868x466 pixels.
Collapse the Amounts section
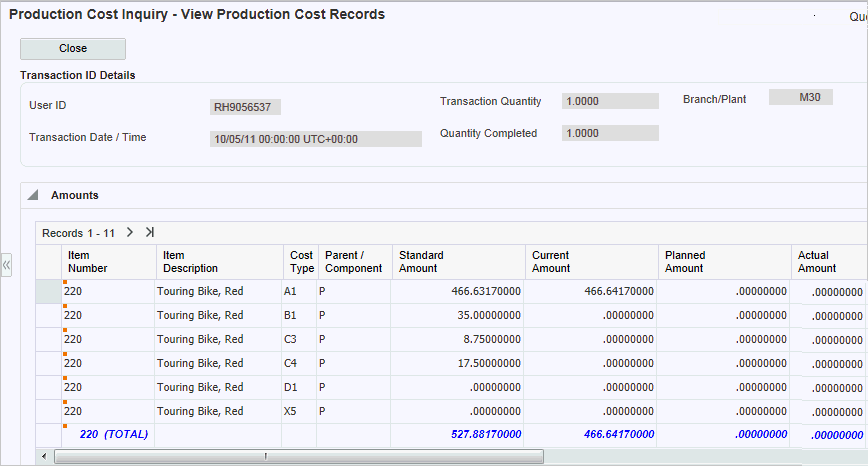pyautogui.click(x=33, y=195)
